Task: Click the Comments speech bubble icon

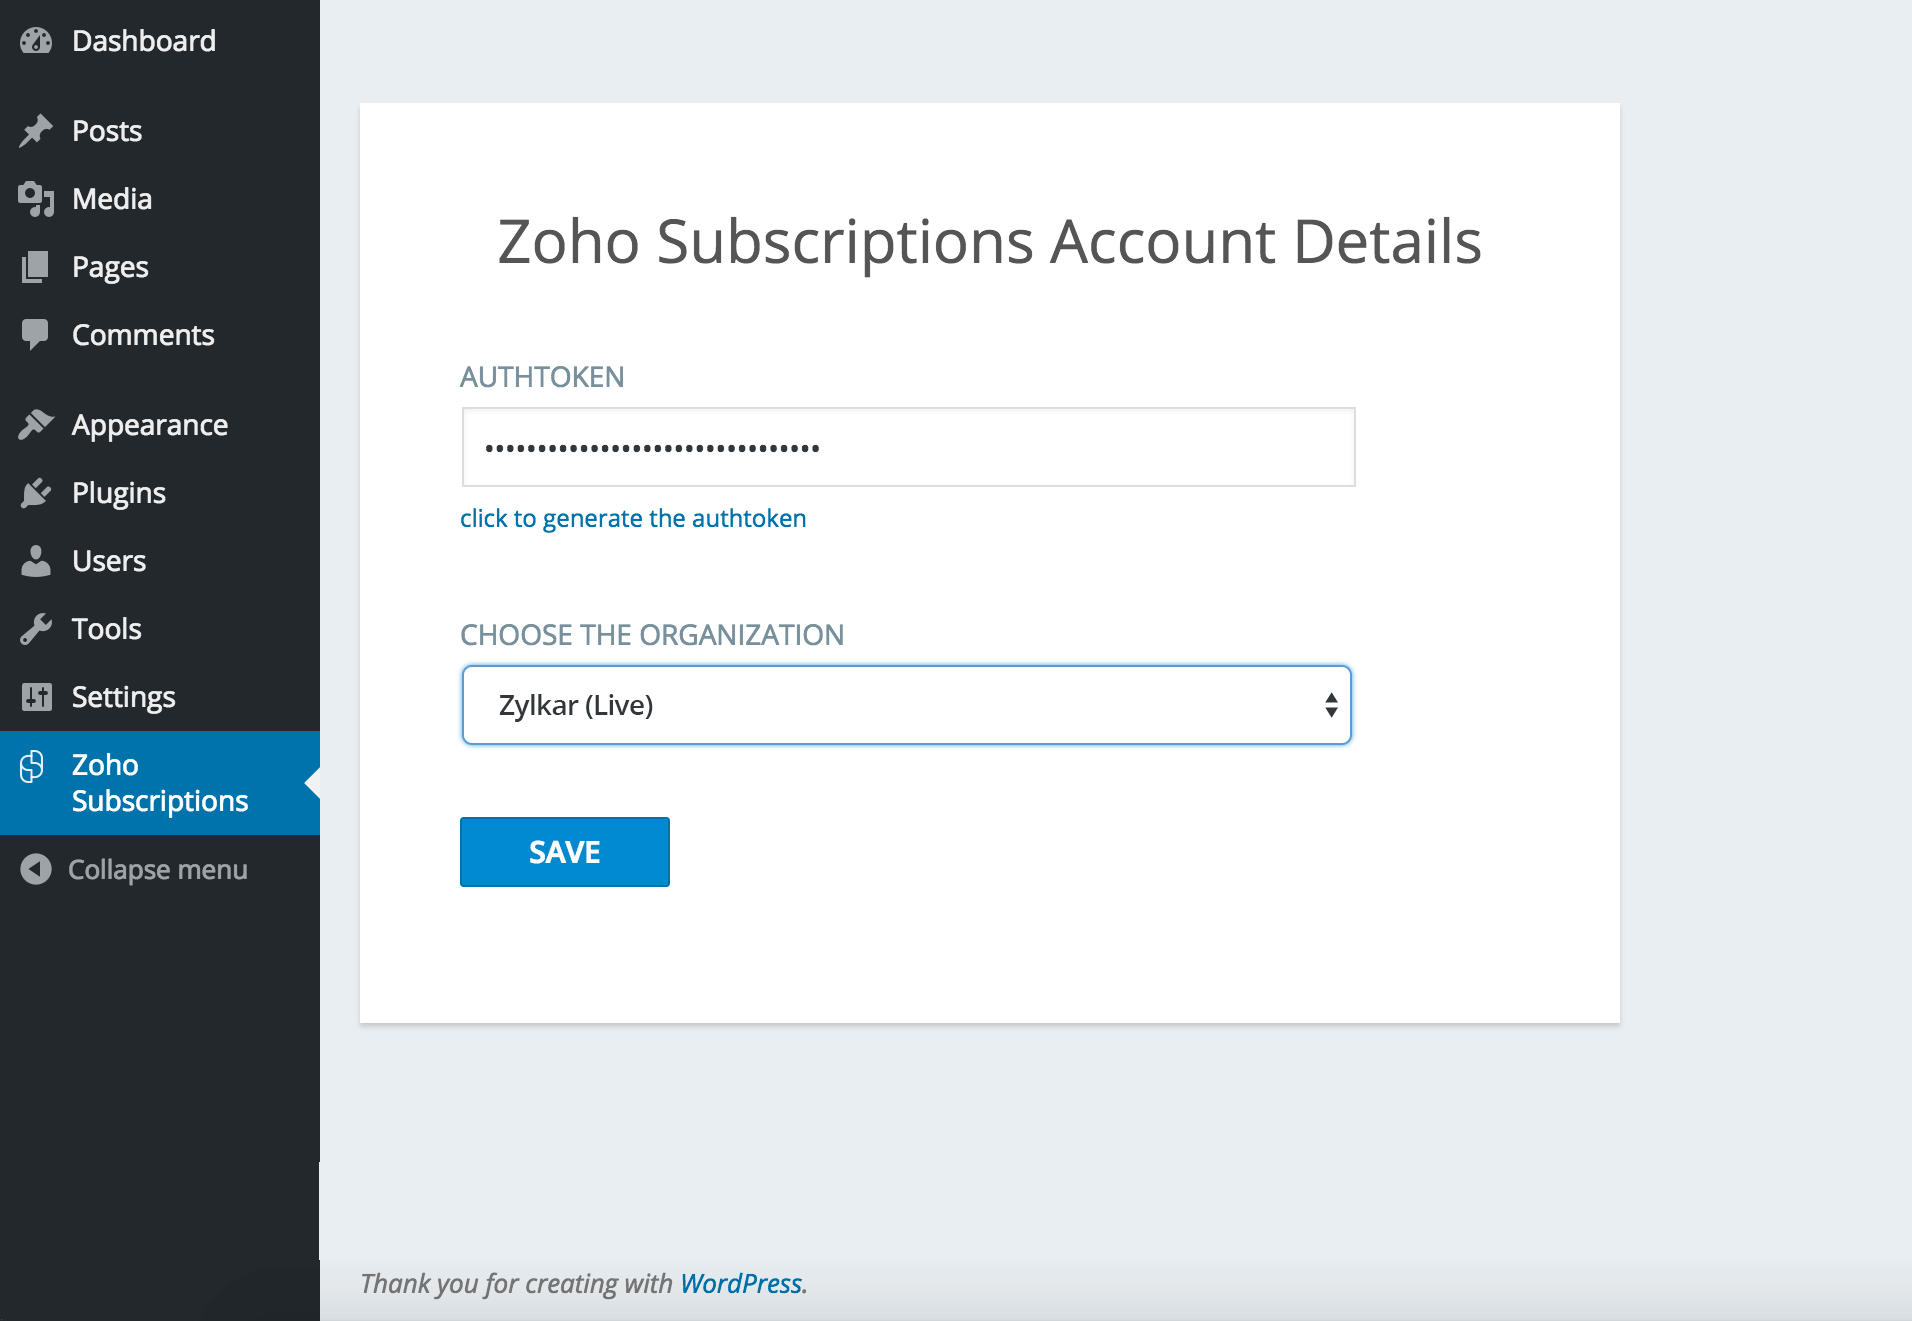Action: click(x=36, y=335)
